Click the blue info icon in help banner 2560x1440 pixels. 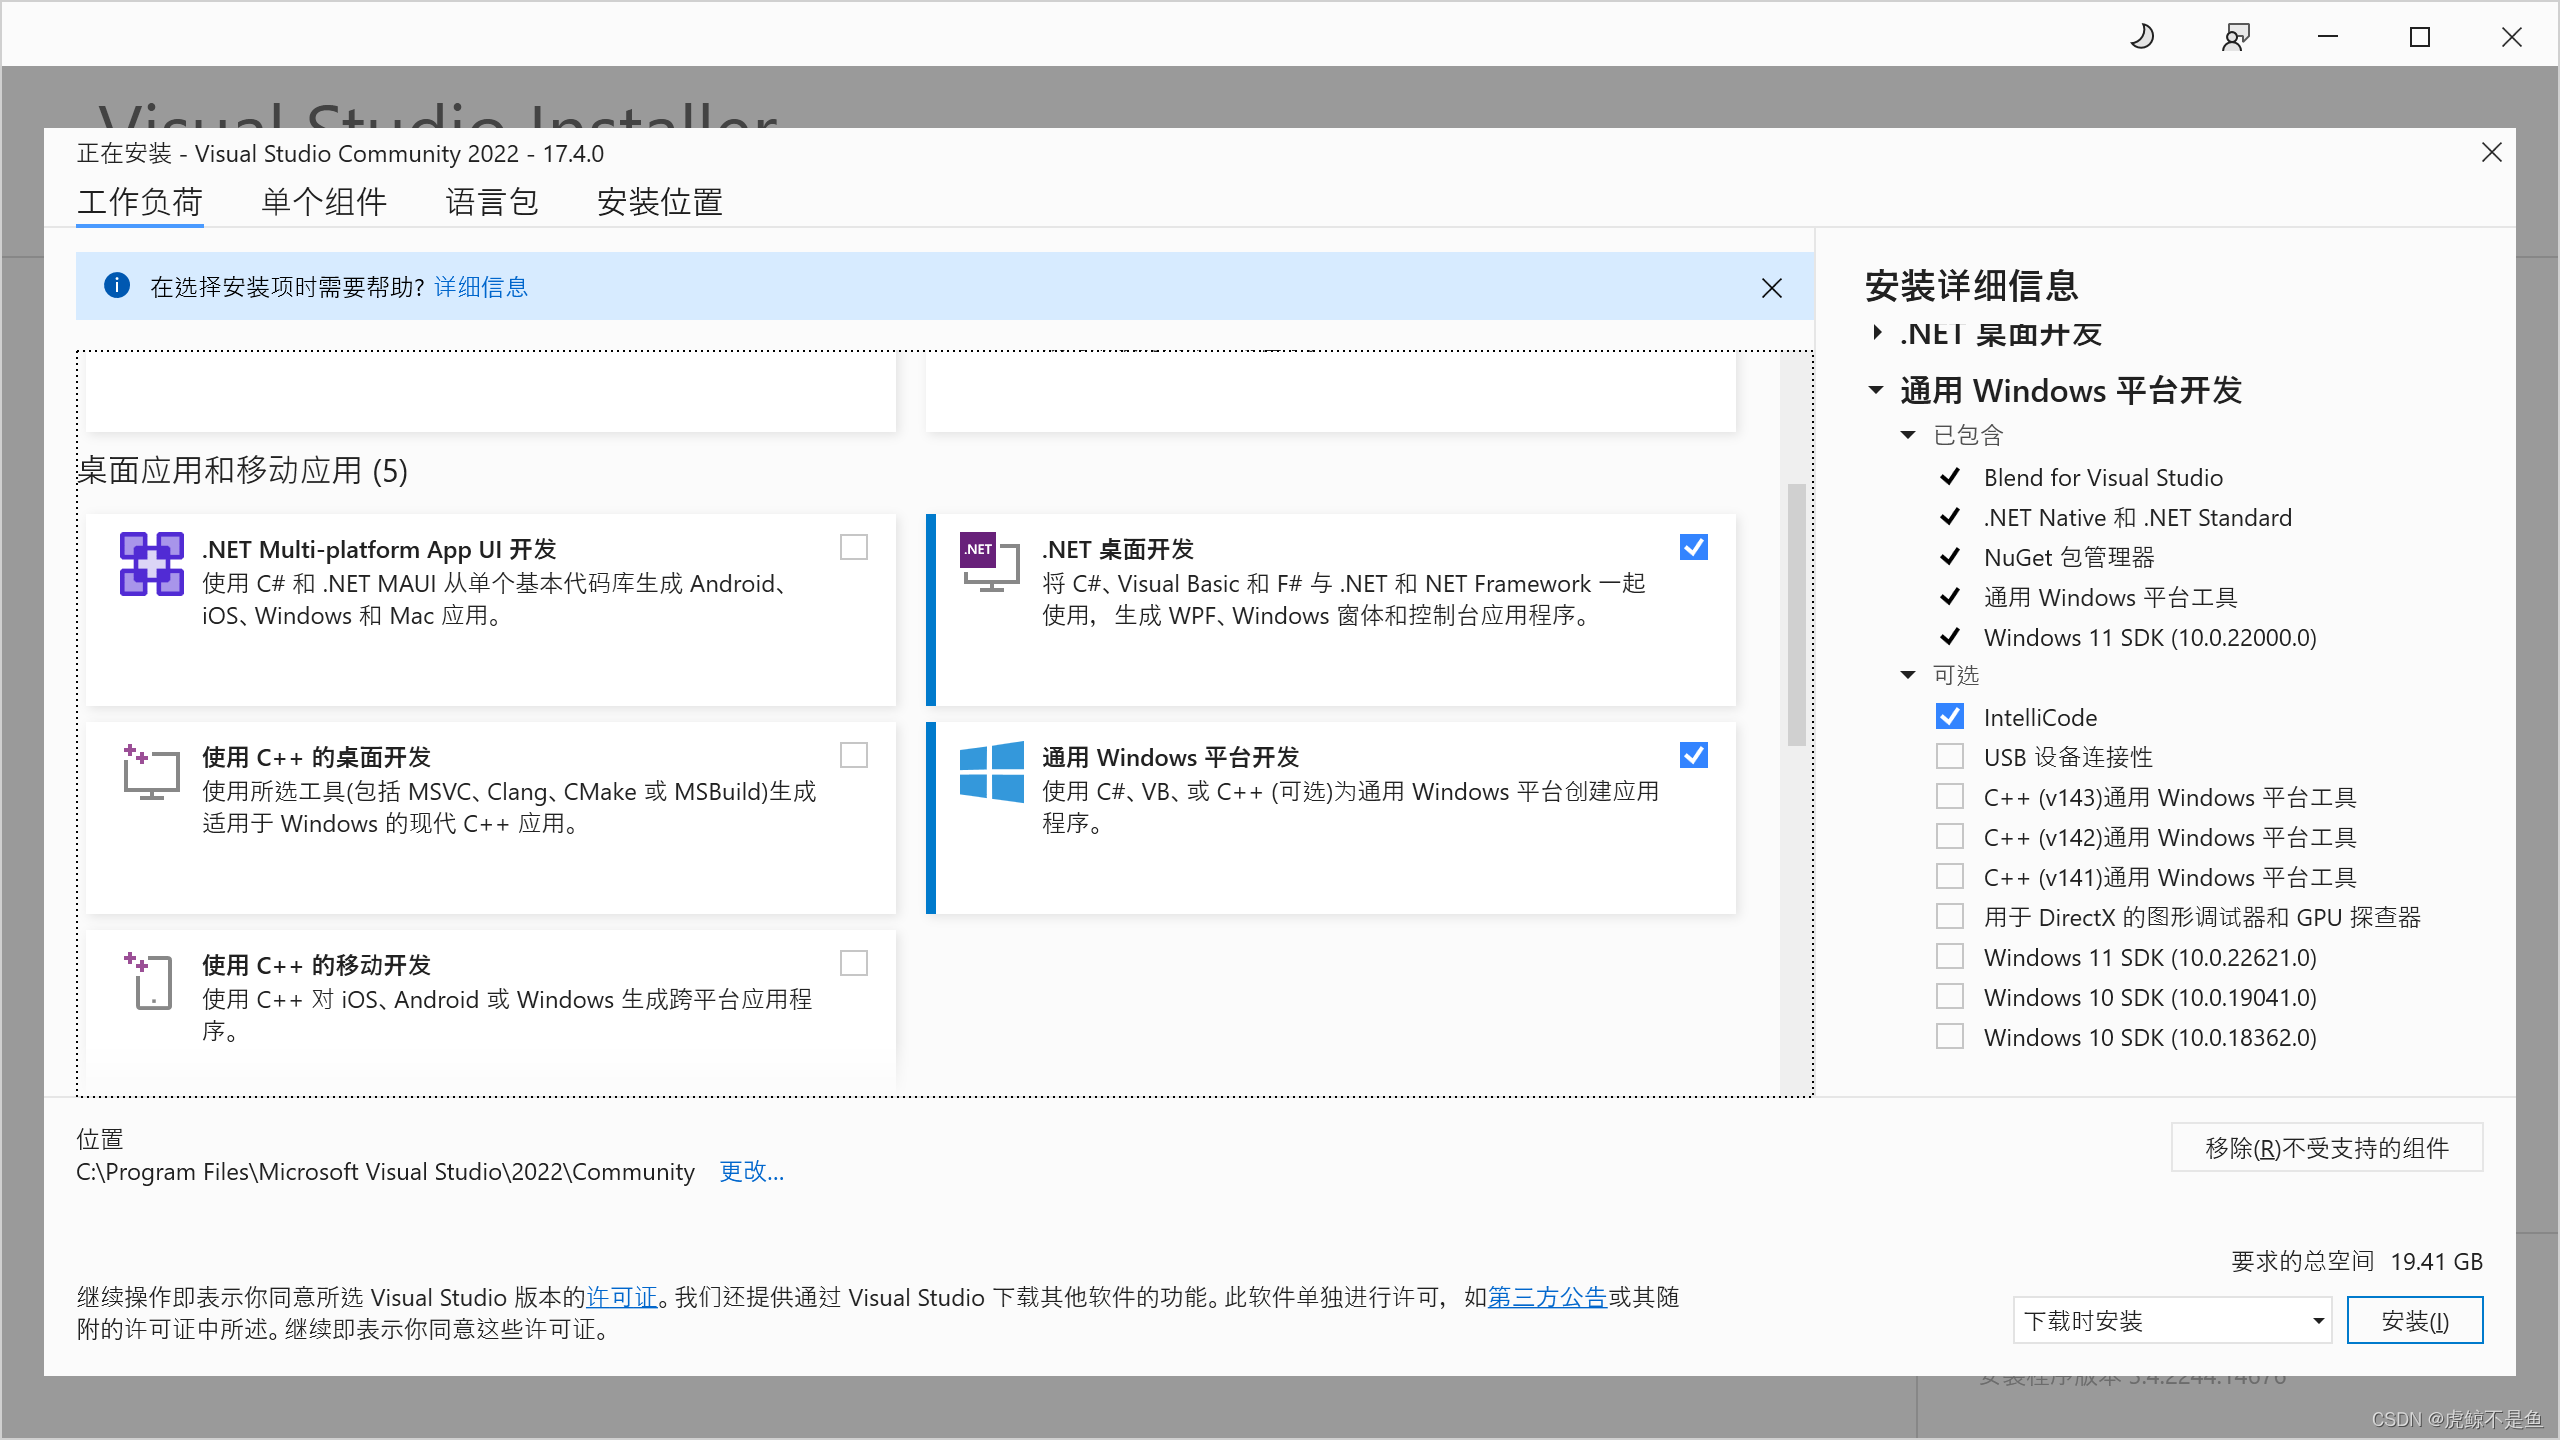[x=117, y=286]
